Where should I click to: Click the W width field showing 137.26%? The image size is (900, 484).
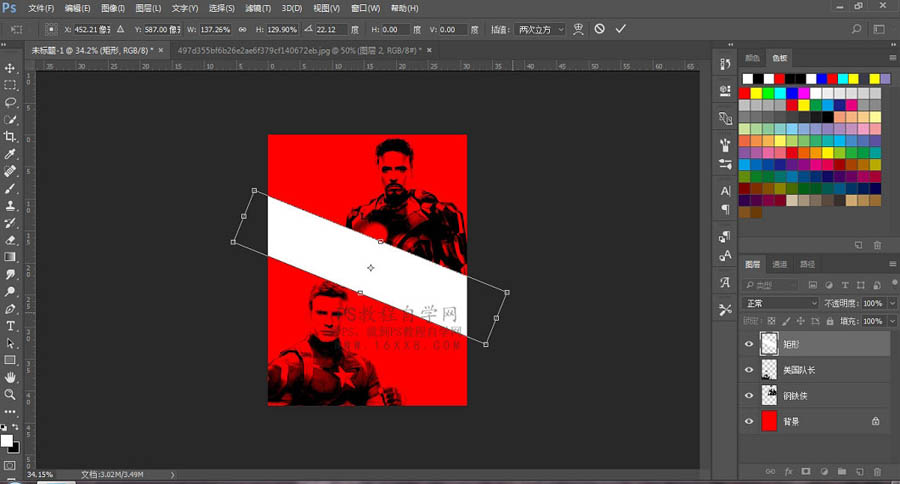215,29
